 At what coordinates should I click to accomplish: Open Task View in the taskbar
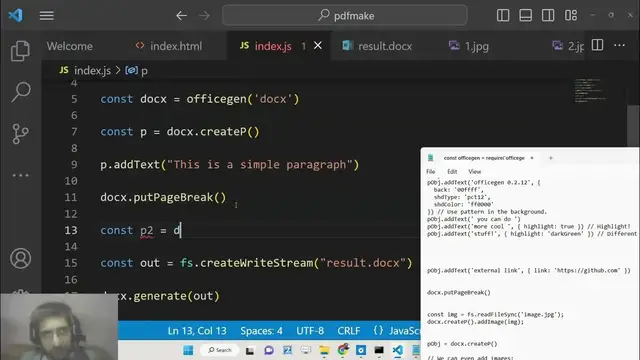point(250,350)
